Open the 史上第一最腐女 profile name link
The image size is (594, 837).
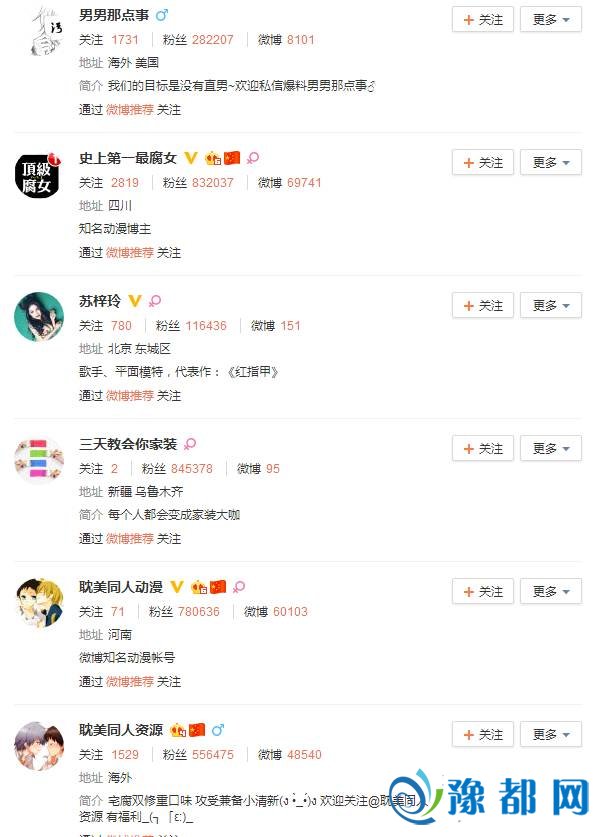pos(128,158)
